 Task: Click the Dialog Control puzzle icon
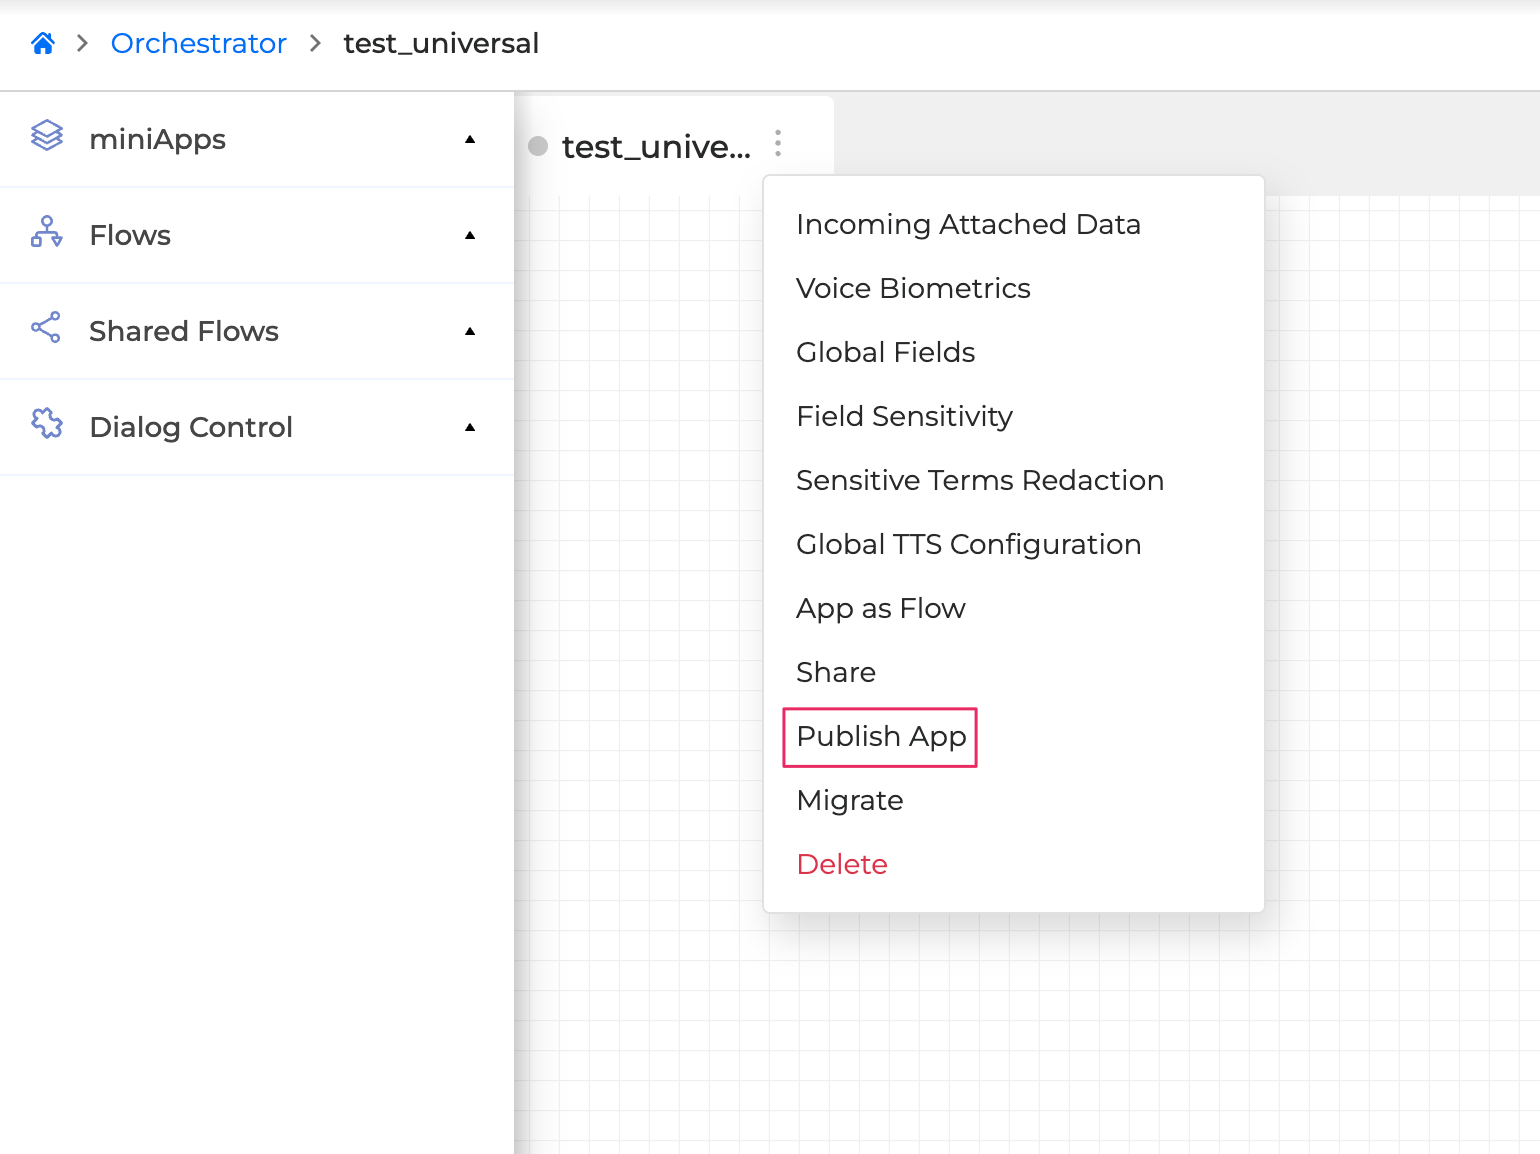tap(46, 427)
